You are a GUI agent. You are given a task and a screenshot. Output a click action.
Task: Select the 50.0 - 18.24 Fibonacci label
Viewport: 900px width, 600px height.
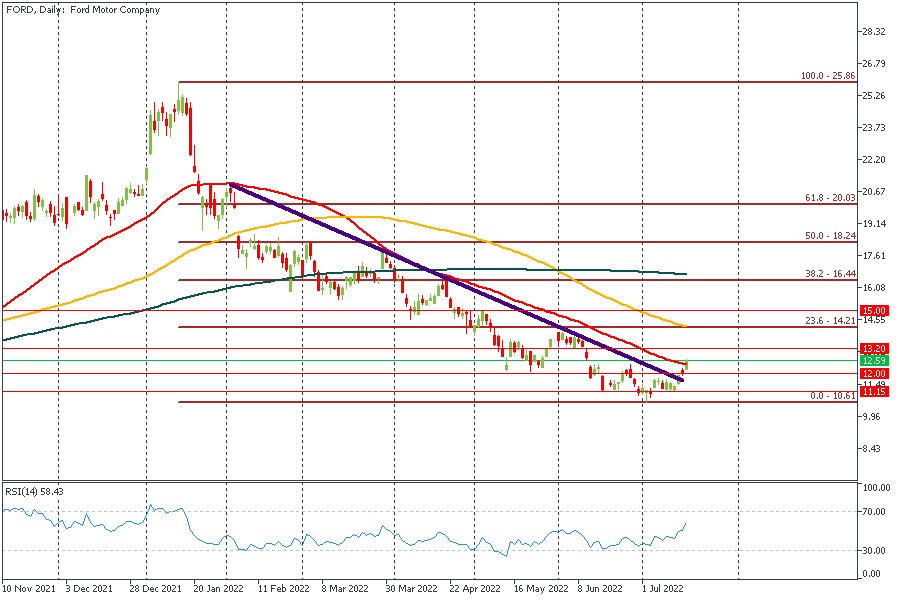[x=829, y=236]
